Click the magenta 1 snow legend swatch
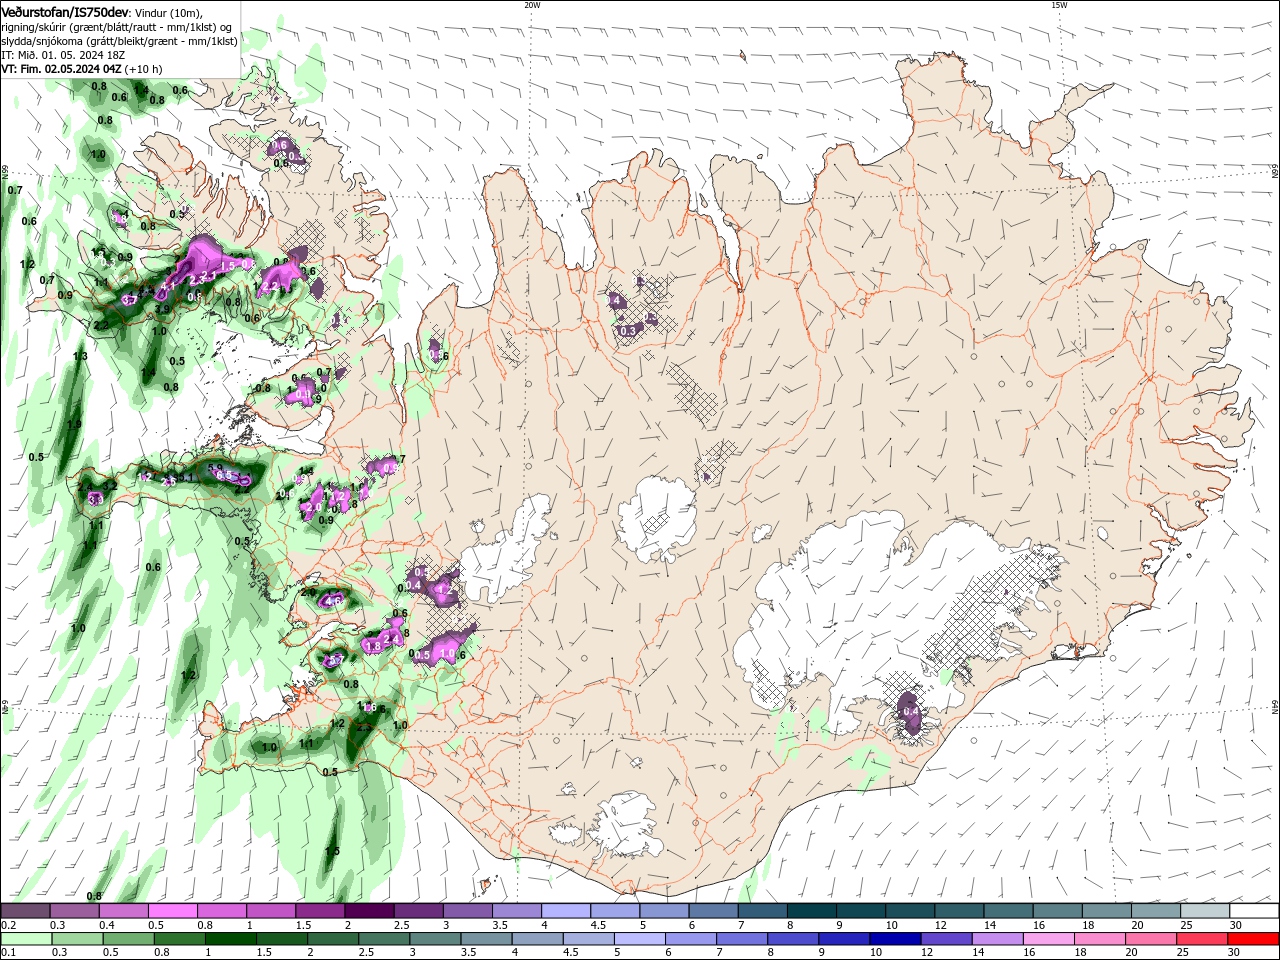The width and height of the screenshot is (1280, 960). (271, 911)
